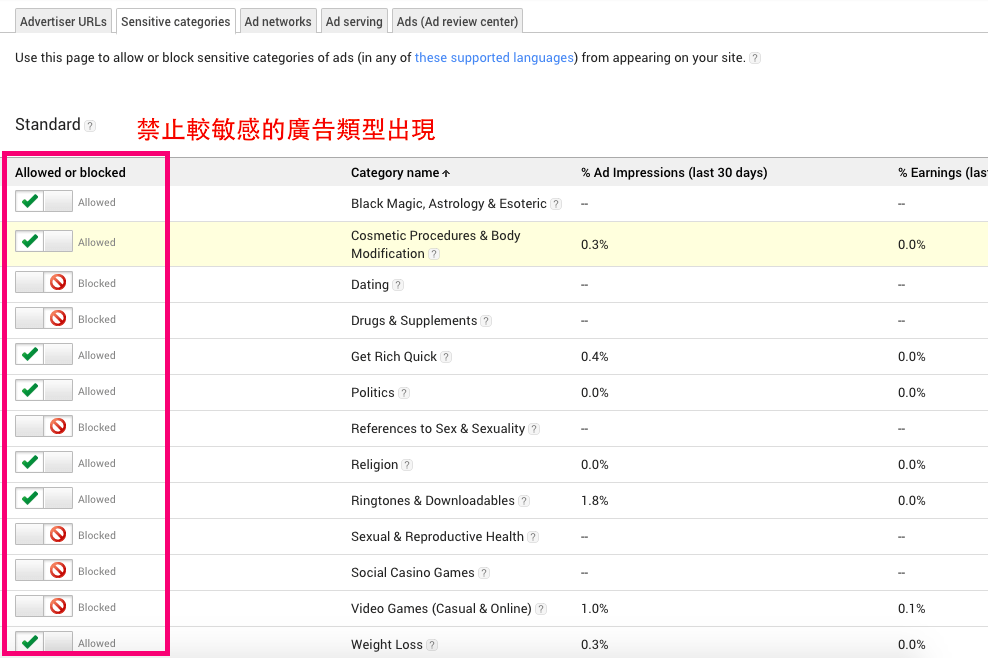Click the help icon beside Religion
Viewport: 988px width, 658px height.
point(407,465)
